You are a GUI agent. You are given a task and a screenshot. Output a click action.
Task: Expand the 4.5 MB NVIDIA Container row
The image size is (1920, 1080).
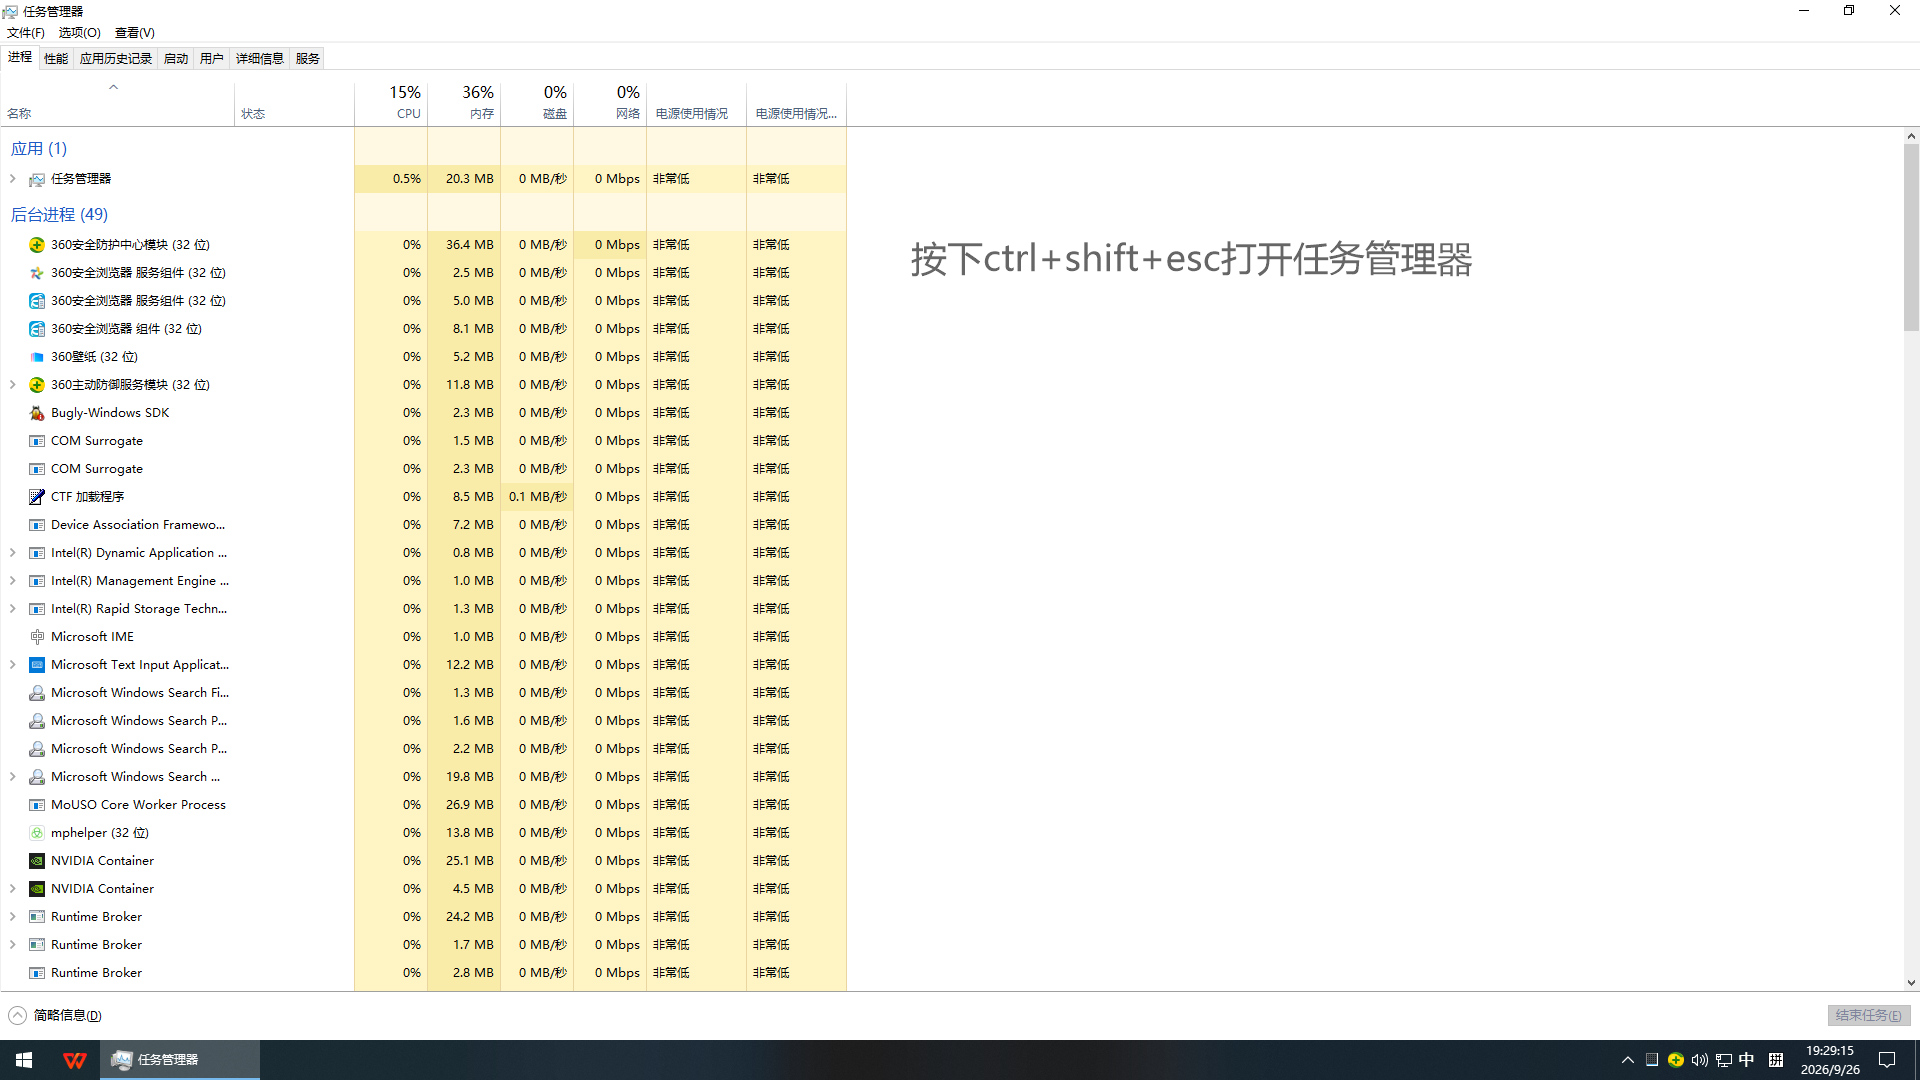(13, 889)
